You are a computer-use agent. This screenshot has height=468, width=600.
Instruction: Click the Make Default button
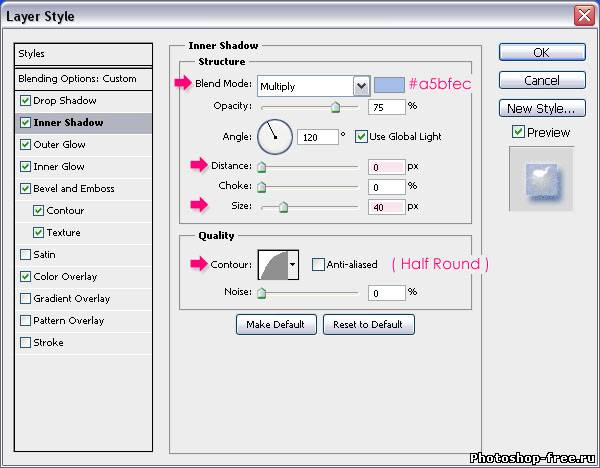tap(276, 324)
